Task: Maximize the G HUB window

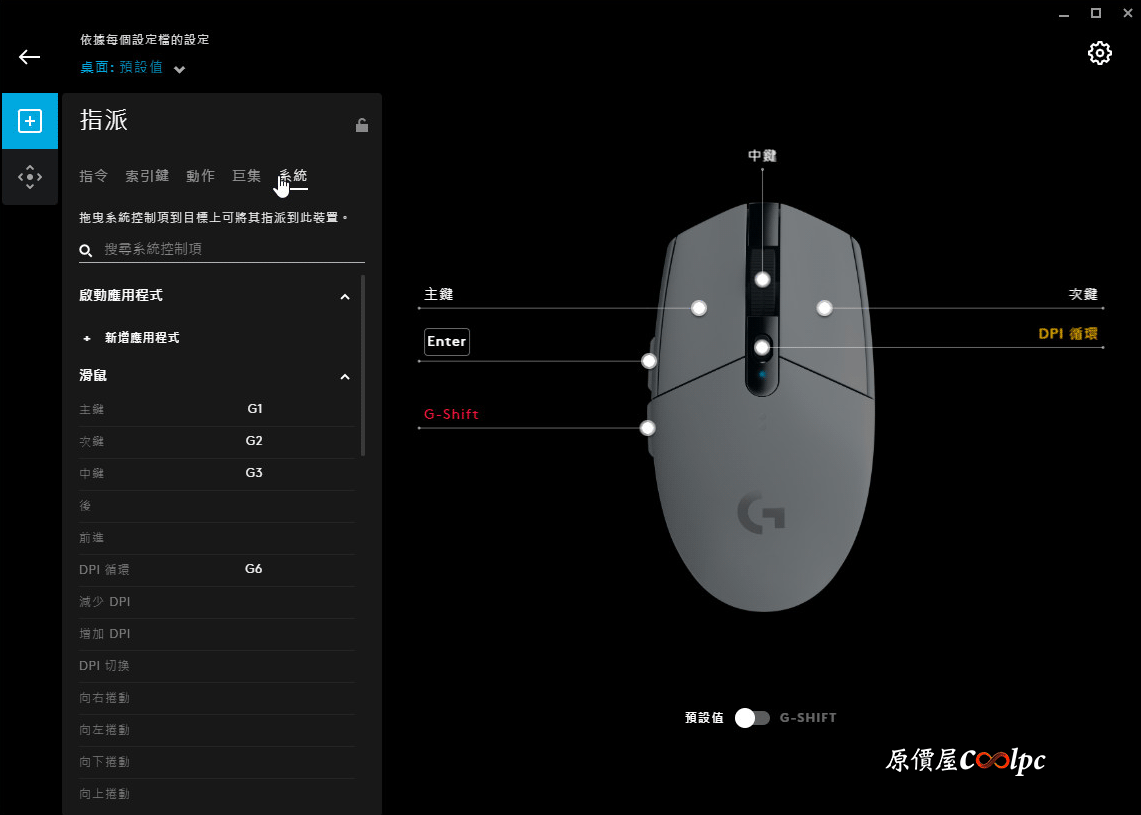Action: pyautogui.click(x=1096, y=13)
